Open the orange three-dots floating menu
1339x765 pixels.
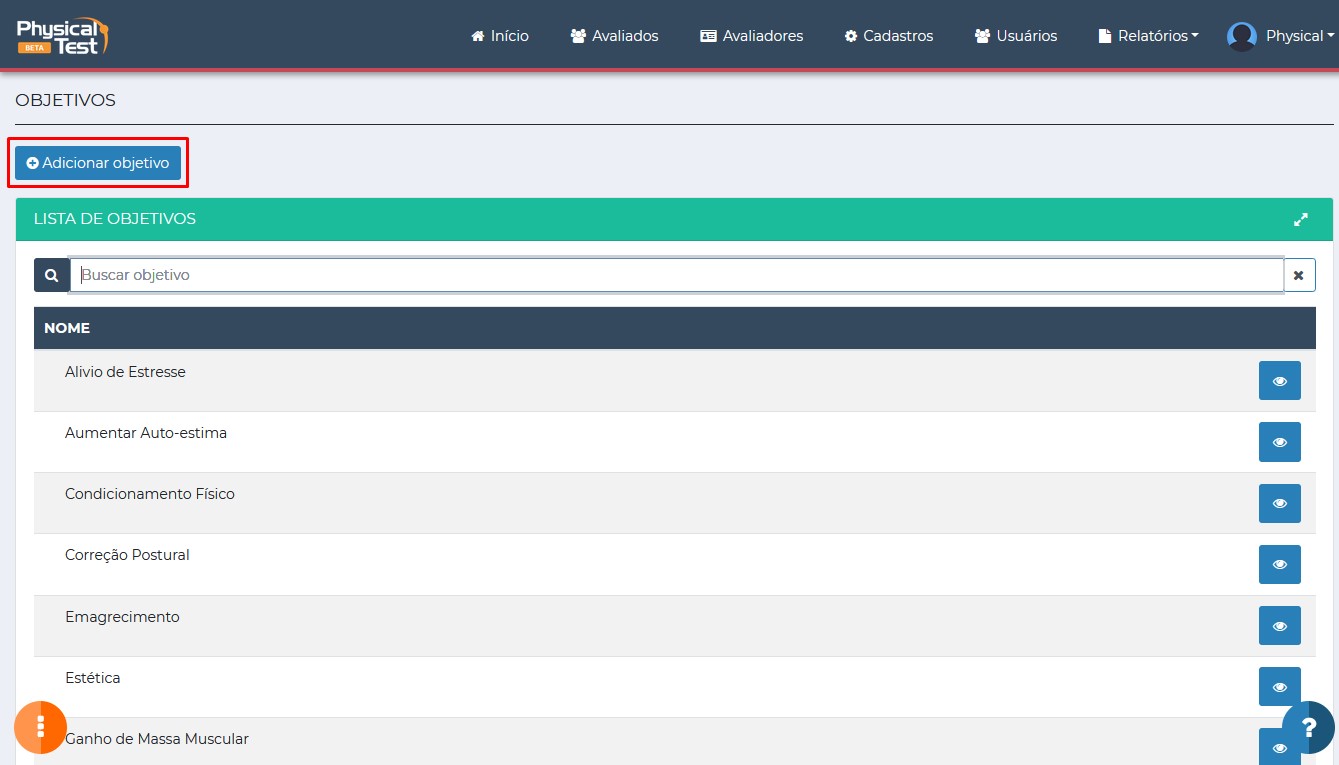pyautogui.click(x=40, y=727)
